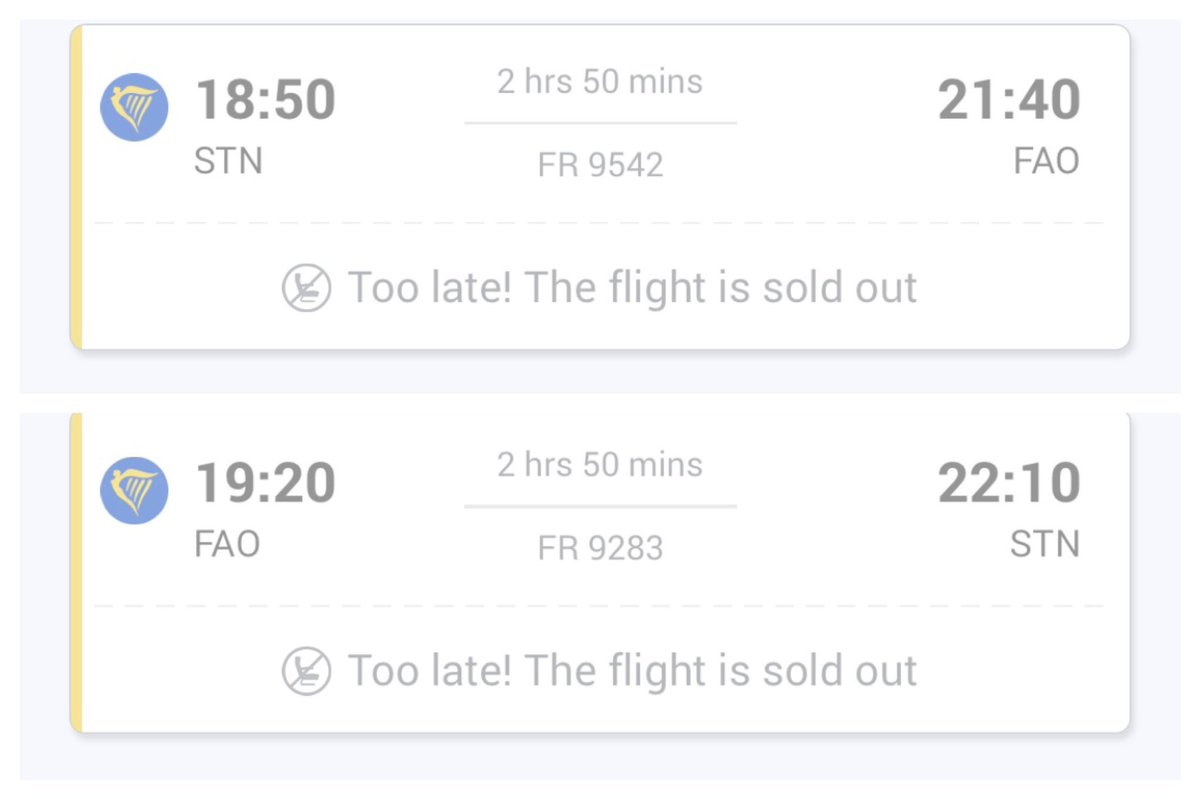Click the STN departure airport code in the top card
Viewport: 1200px width, 799px height.
pos(228,160)
